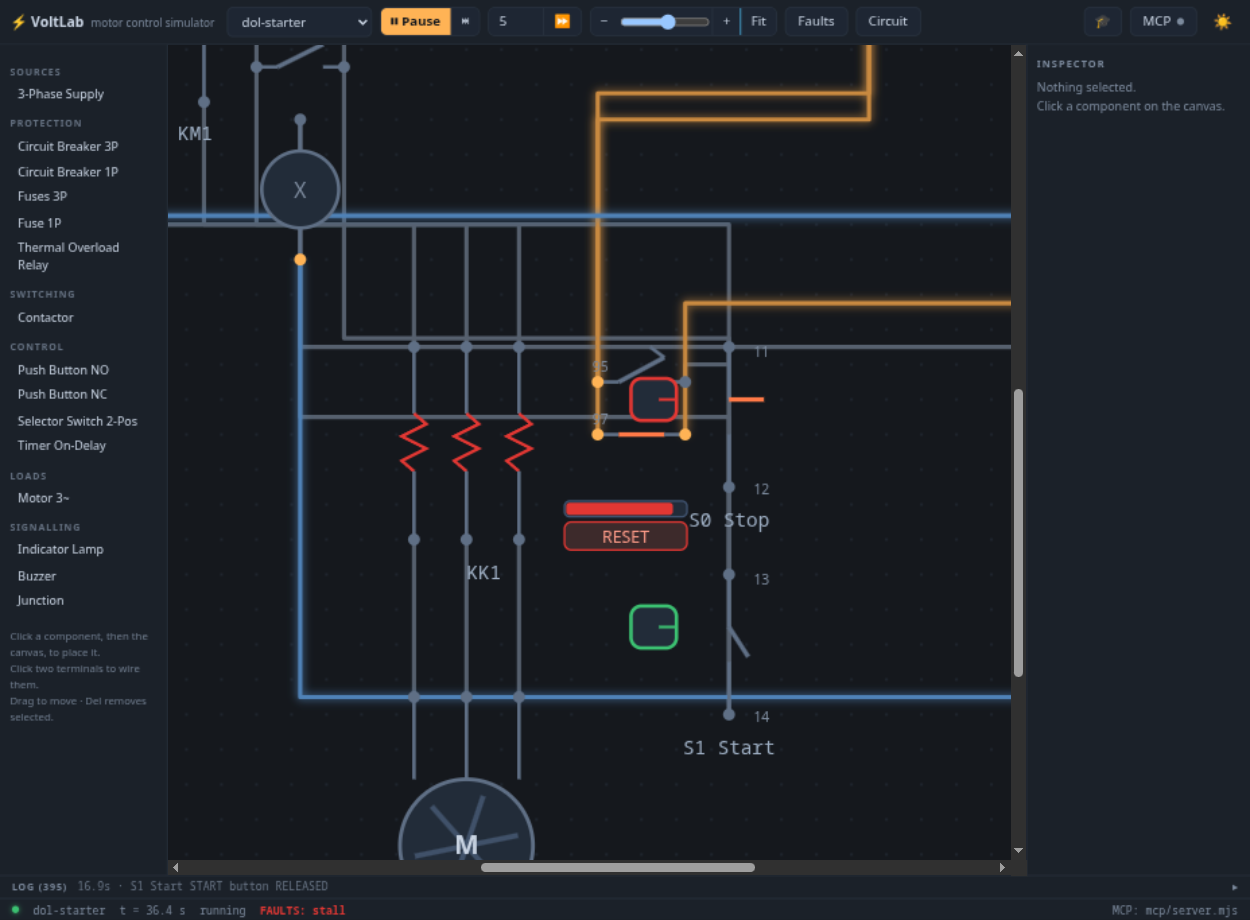The height and width of the screenshot is (920, 1250).
Task: Select Contactor in the Switching section
Action: click(x=45, y=317)
